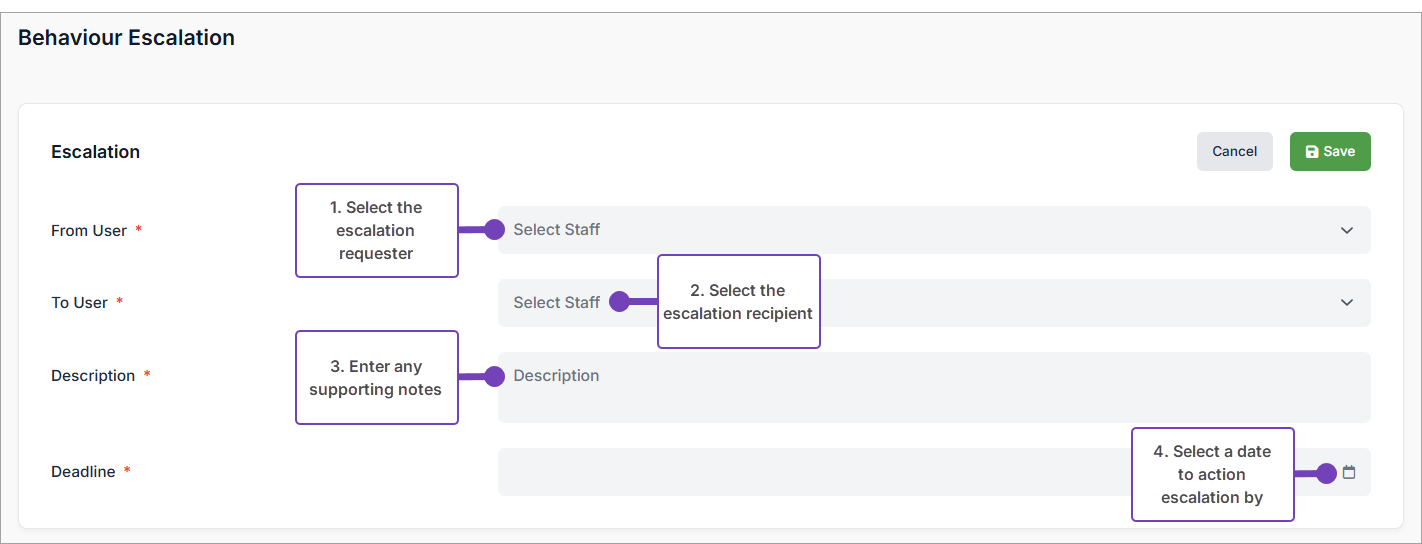1422x544 pixels.
Task: Open the calendar icon in Deadline field
Action: click(1349, 472)
